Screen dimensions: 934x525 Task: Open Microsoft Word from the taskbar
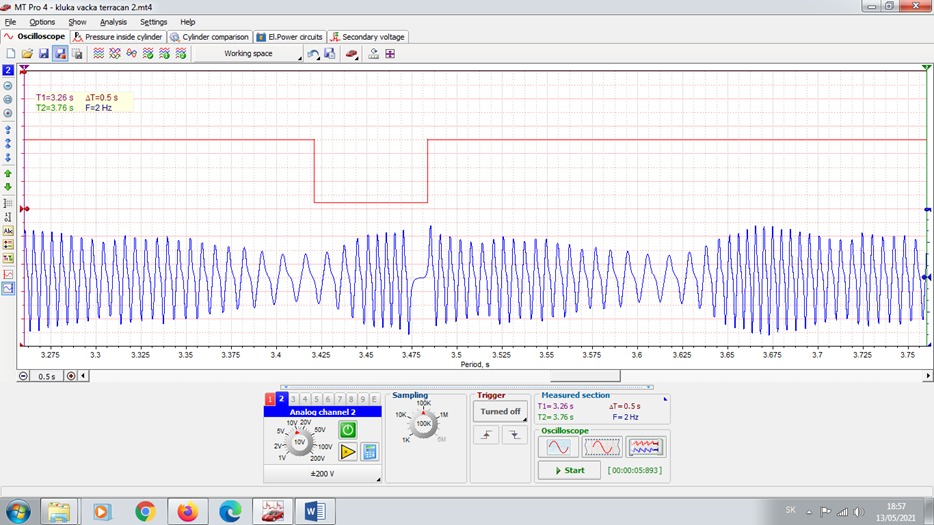(314, 511)
